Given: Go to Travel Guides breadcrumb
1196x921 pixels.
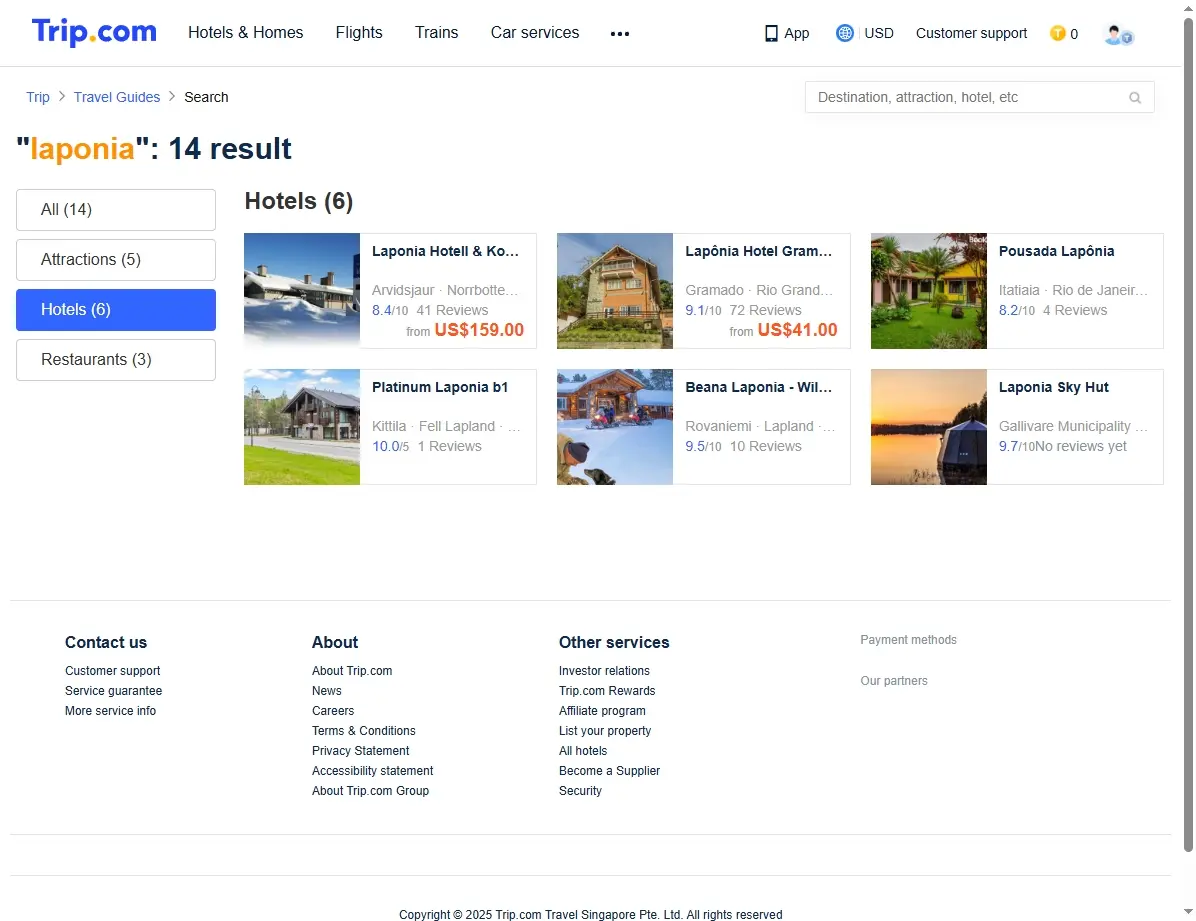Looking at the screenshot, I should (117, 97).
